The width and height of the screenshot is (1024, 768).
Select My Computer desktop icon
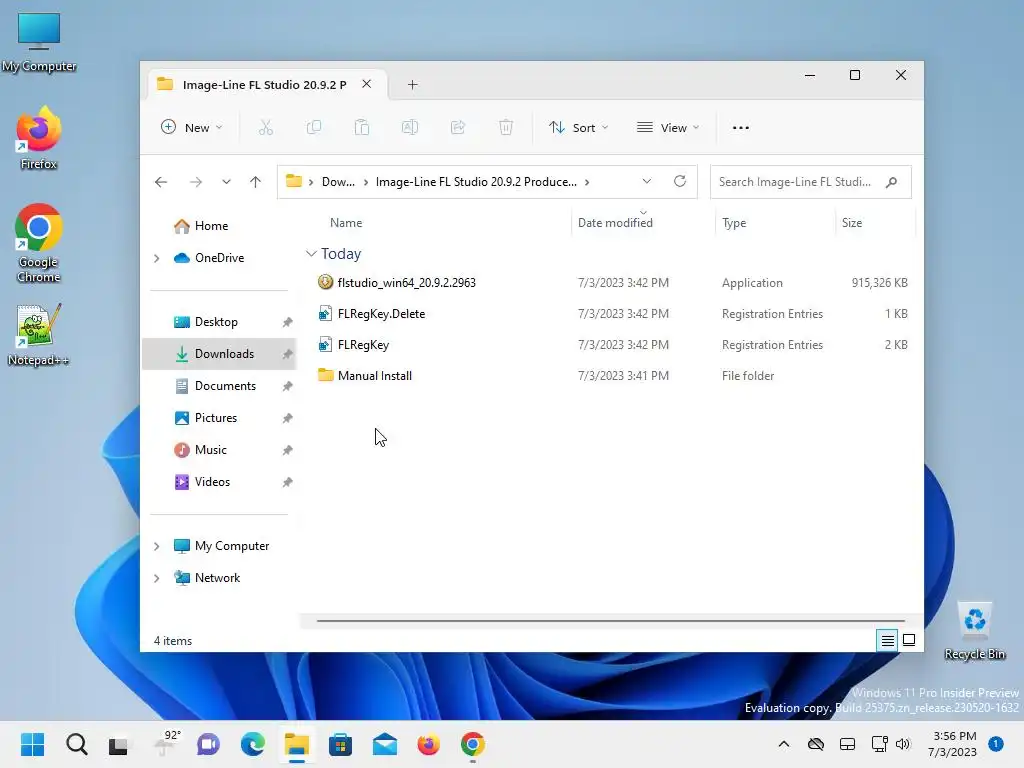click(x=39, y=42)
